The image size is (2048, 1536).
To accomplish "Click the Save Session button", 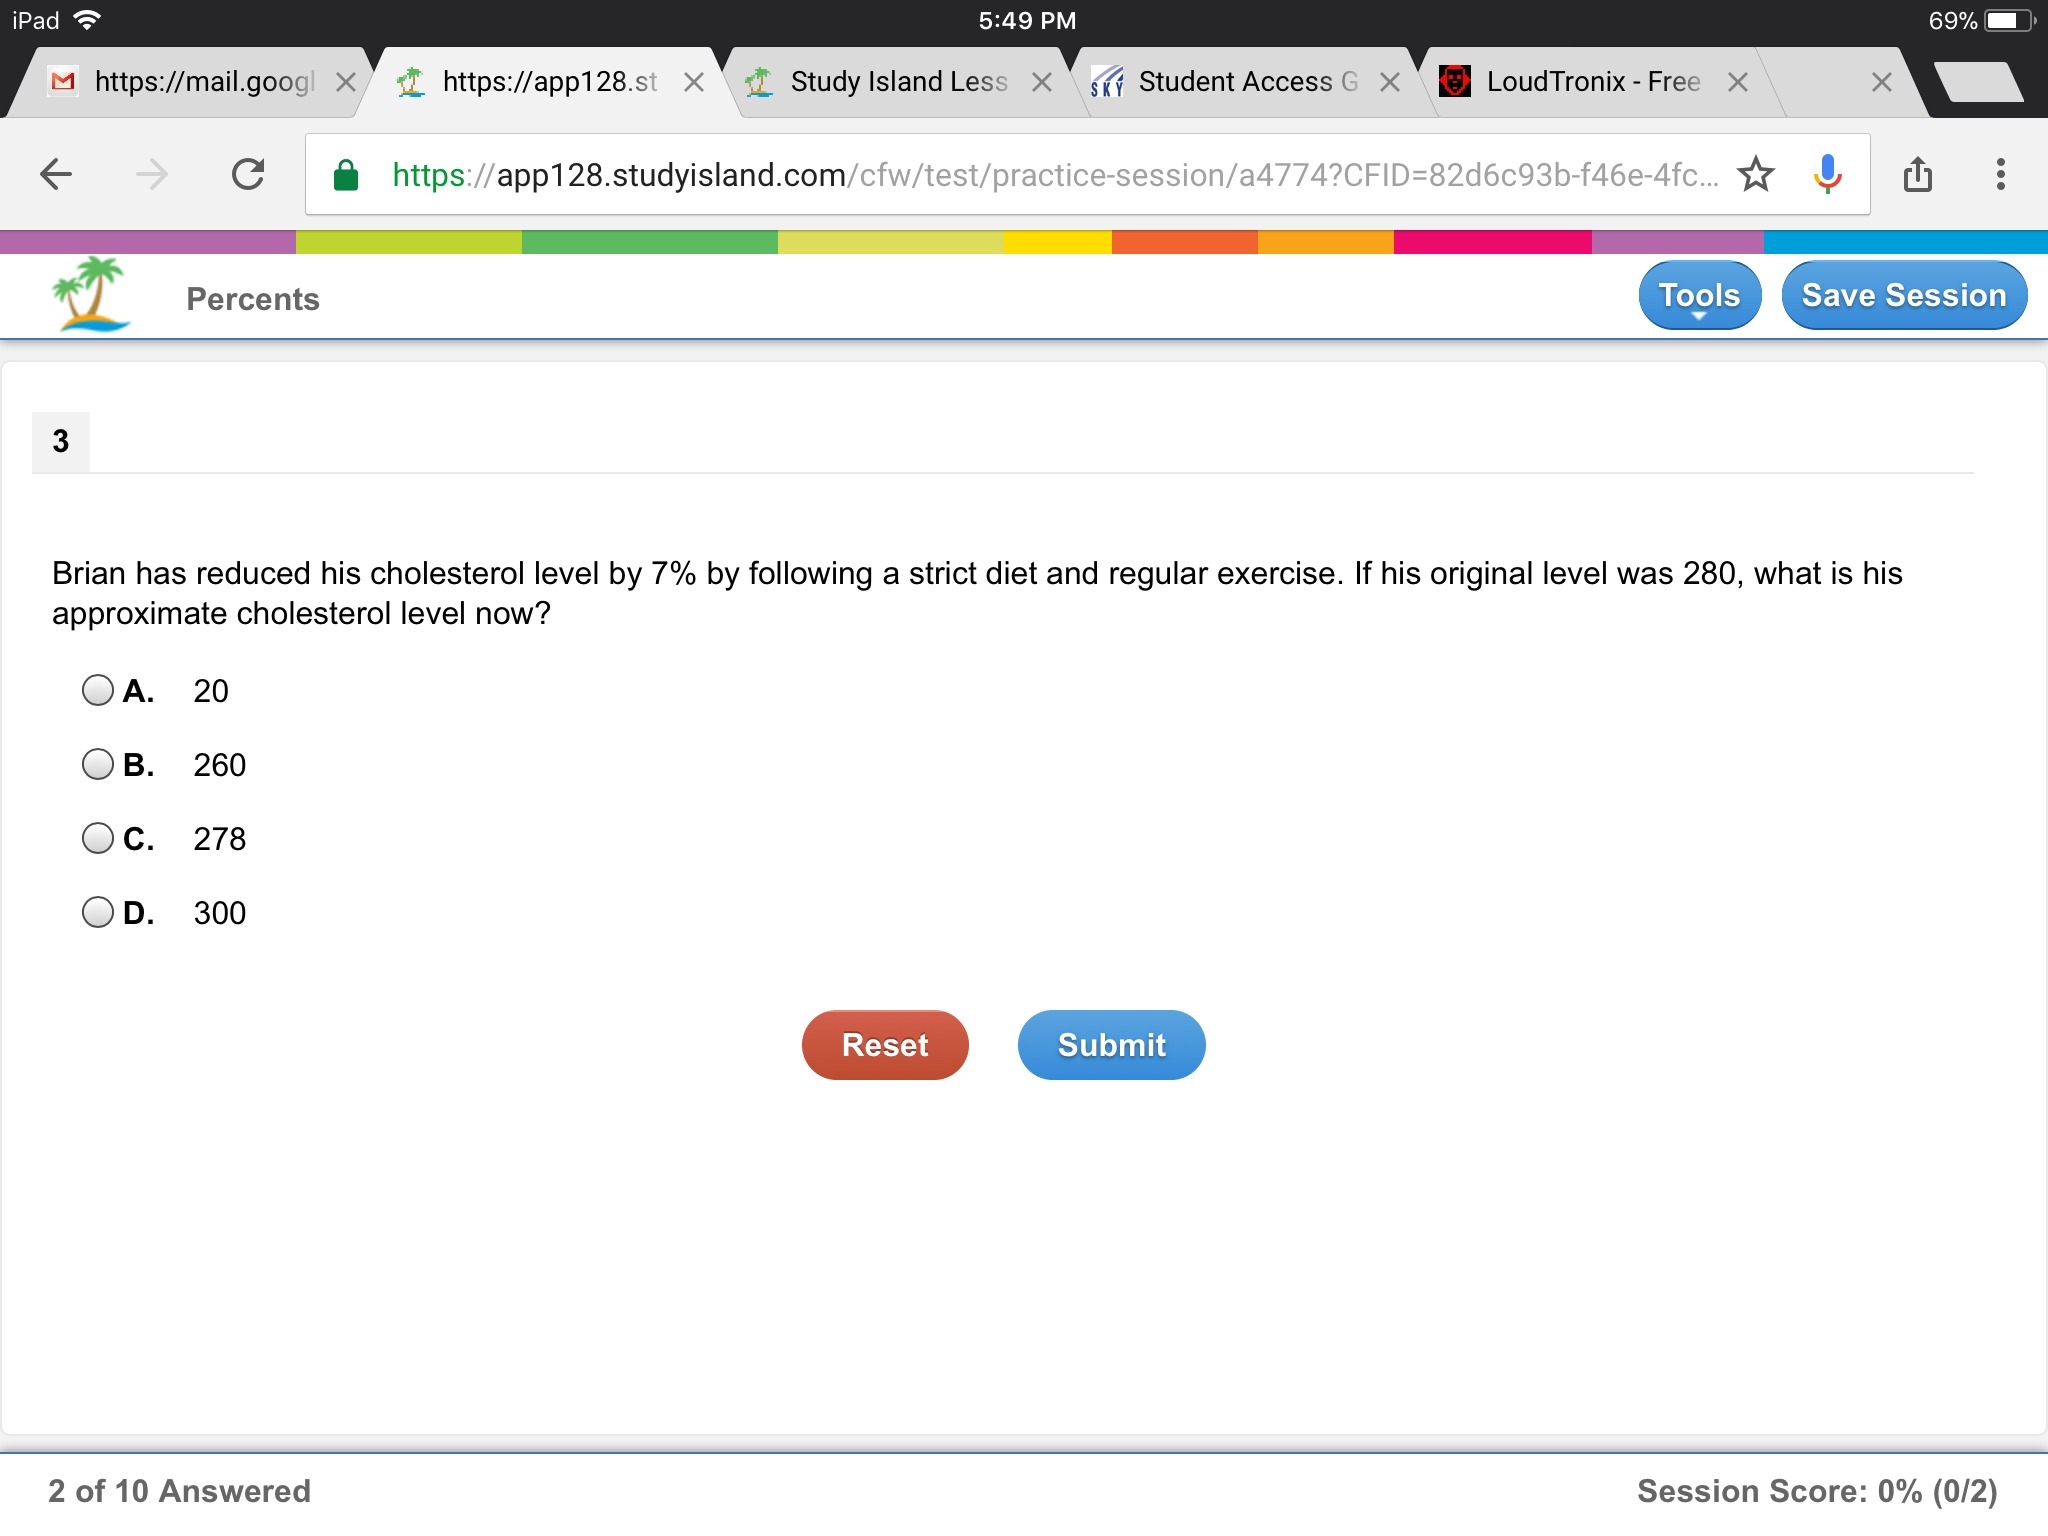I will tap(1904, 296).
